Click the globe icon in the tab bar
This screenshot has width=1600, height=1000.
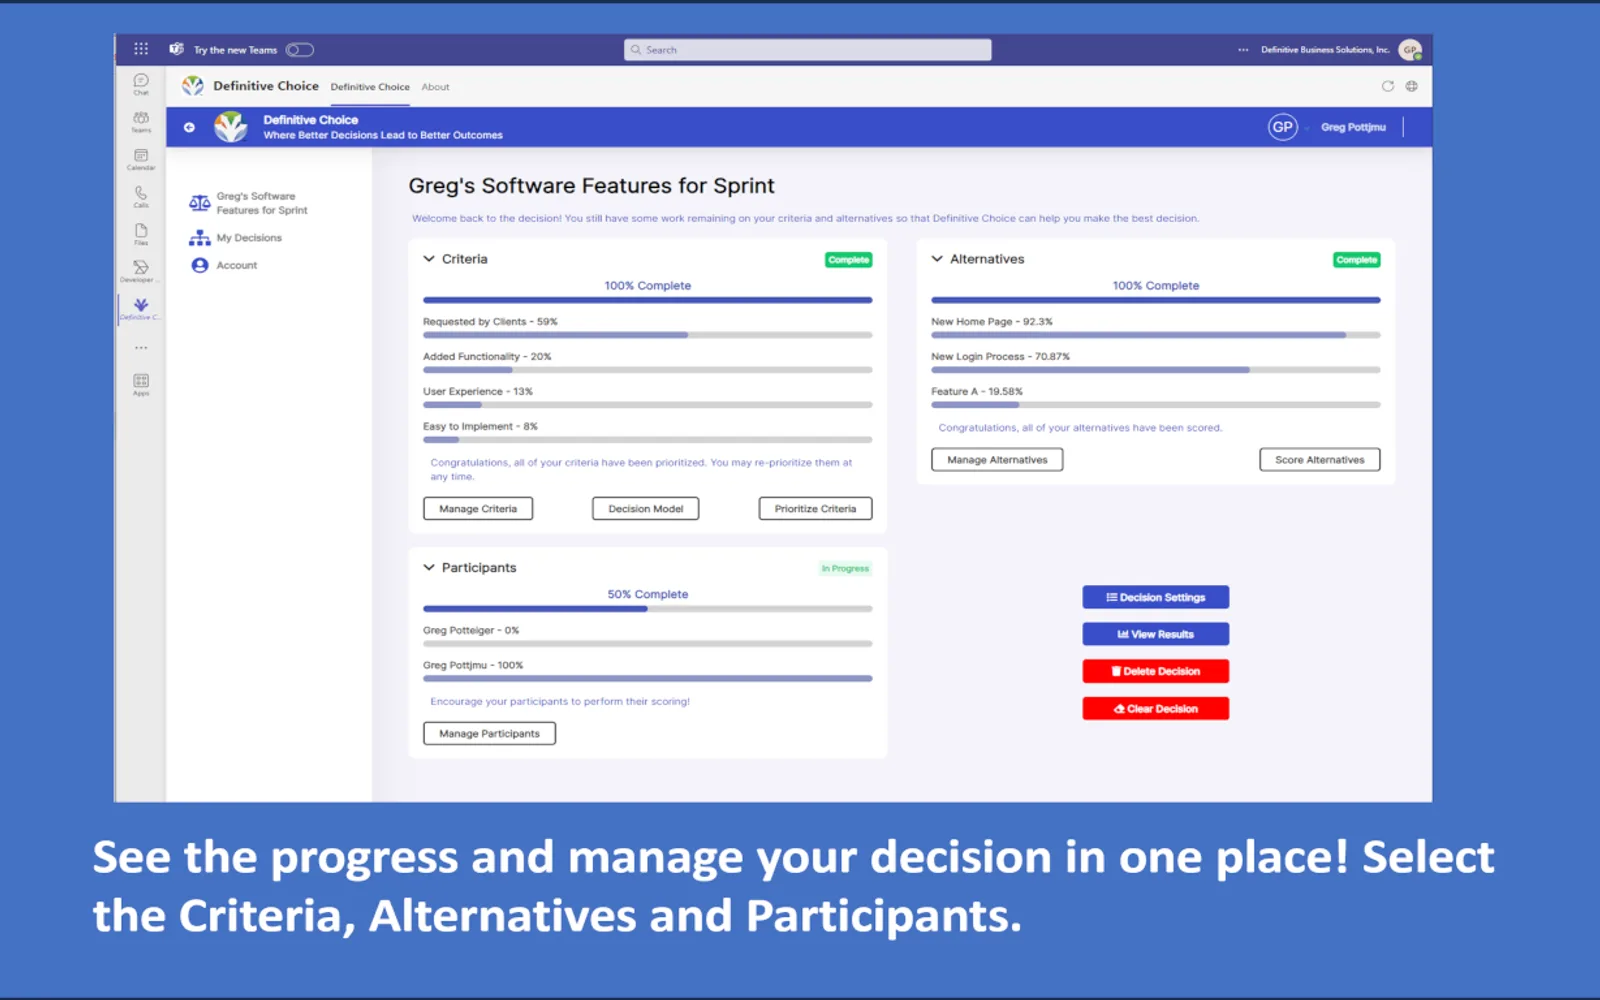(1411, 86)
